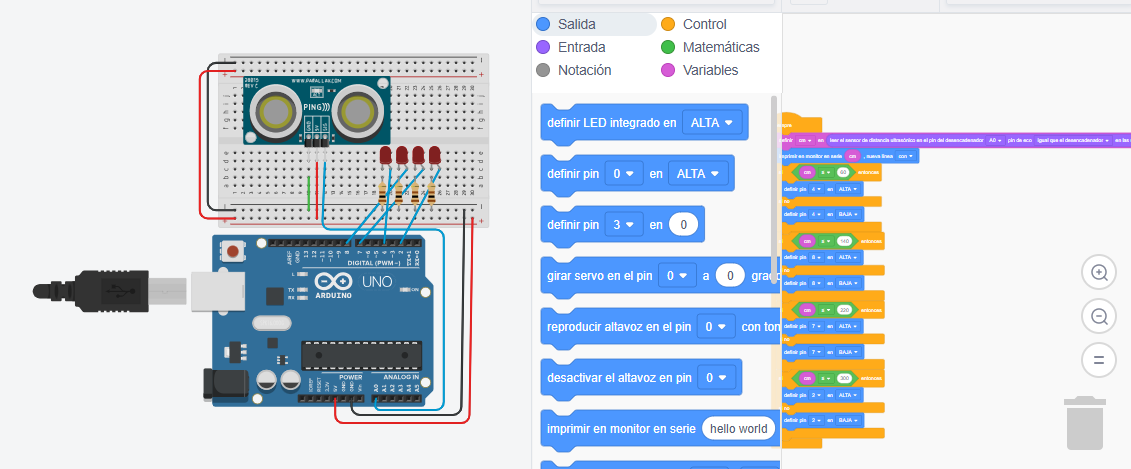Select the green jumper wire on breadboard
The image size is (1131, 469).
click(309, 193)
